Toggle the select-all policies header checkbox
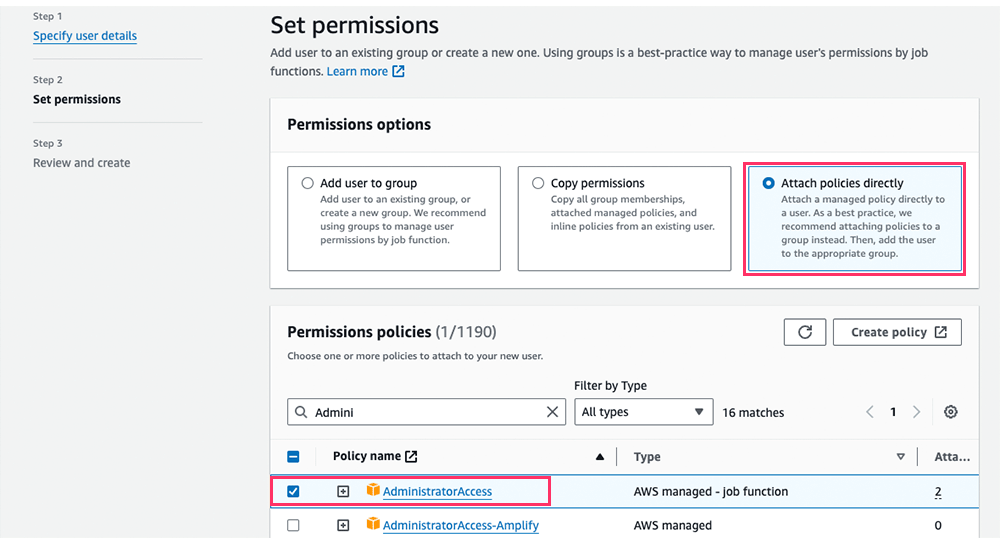This screenshot has height=550, width=1000. (293, 457)
